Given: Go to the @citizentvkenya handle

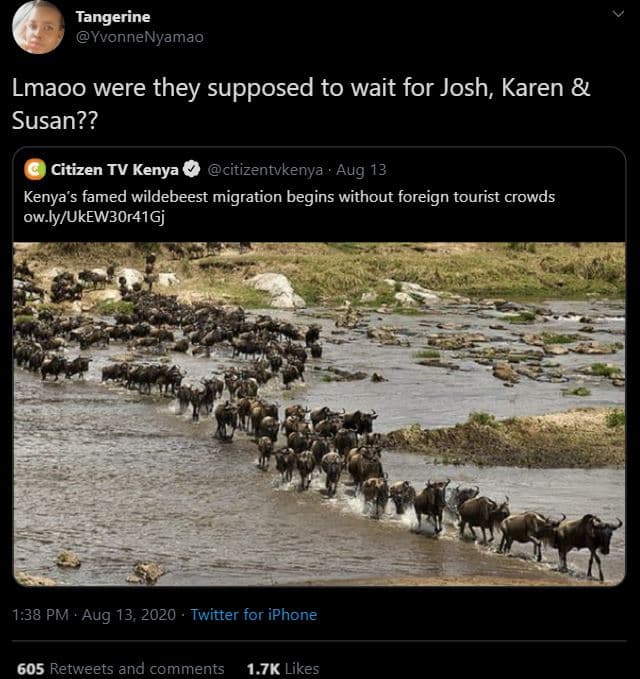Looking at the screenshot, I should 266,168.
